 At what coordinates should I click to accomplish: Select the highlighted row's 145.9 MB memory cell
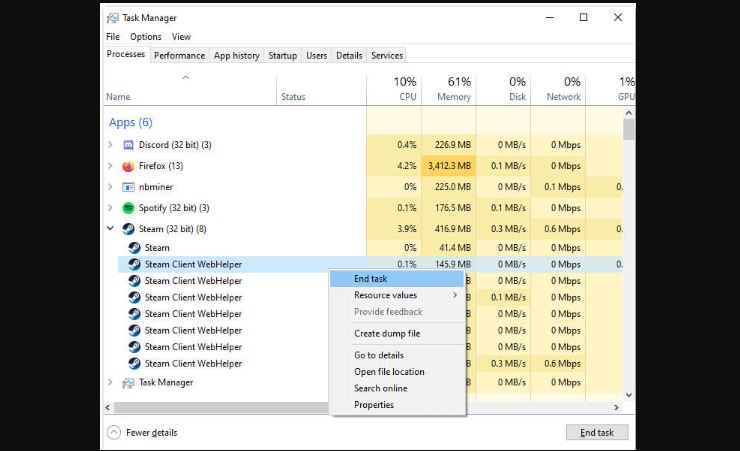point(449,264)
